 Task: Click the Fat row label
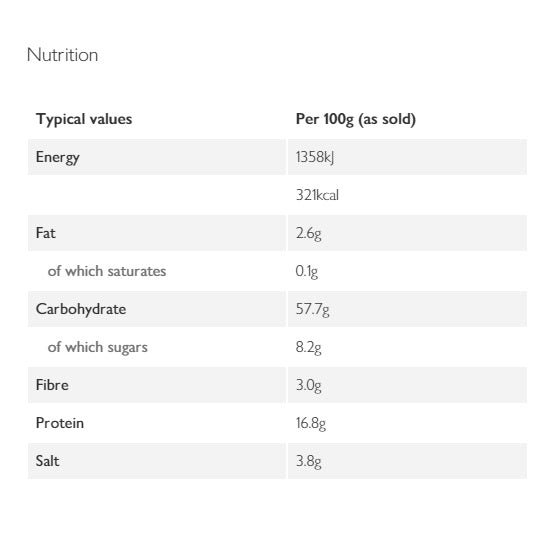(46, 233)
